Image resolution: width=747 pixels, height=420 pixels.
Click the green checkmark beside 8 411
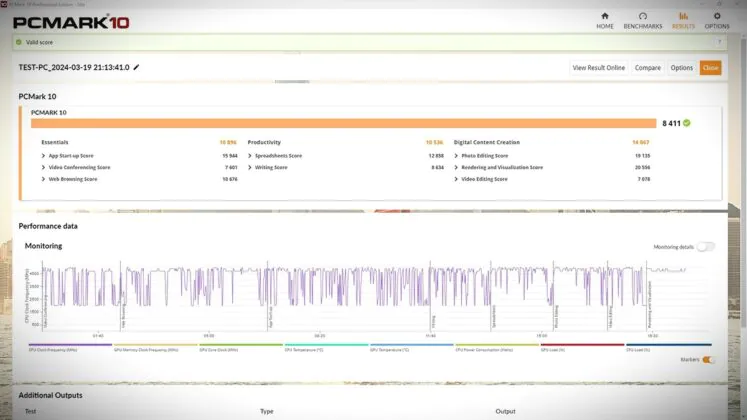pyautogui.click(x=686, y=123)
